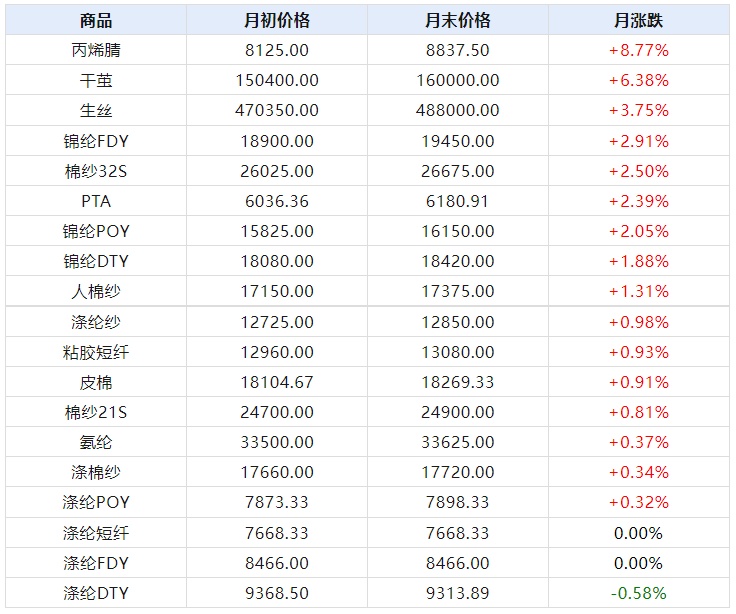The image size is (736, 614).
Task: Select the +8.77% monthly change cell
Action: (x=638, y=50)
